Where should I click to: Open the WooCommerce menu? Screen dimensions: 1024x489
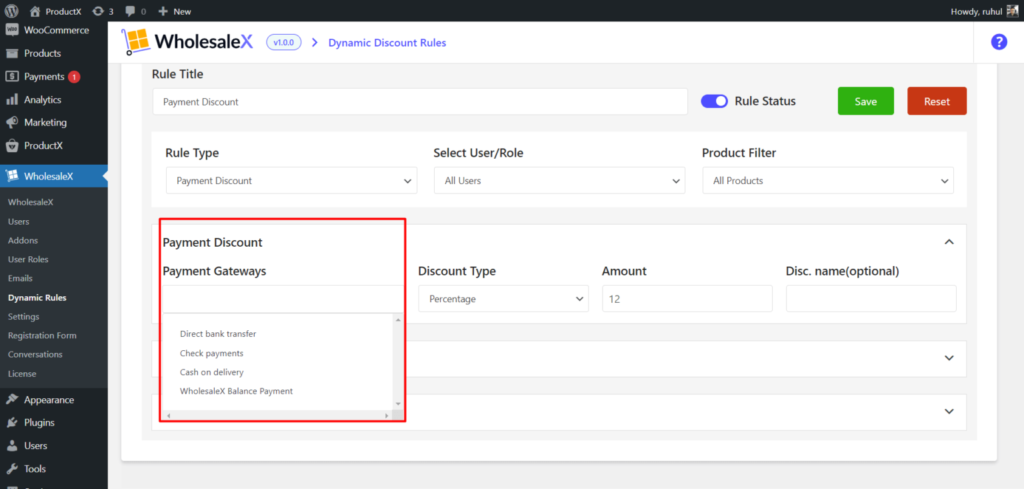coord(54,30)
